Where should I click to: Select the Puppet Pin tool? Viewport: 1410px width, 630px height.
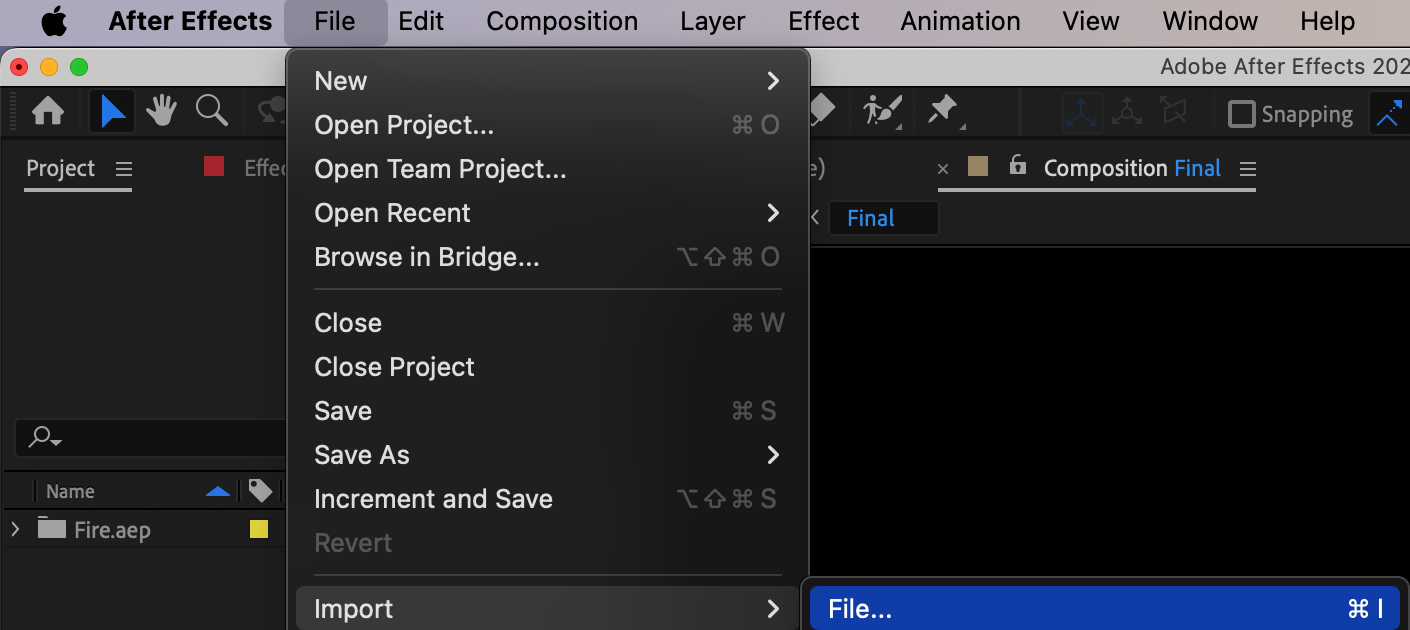click(942, 111)
